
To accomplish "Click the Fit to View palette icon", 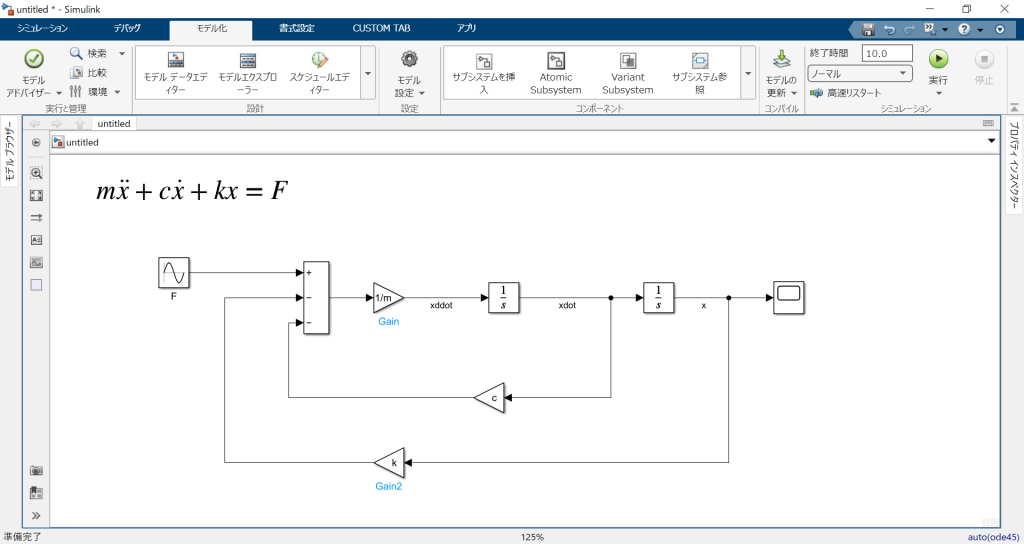I will tap(37, 196).
